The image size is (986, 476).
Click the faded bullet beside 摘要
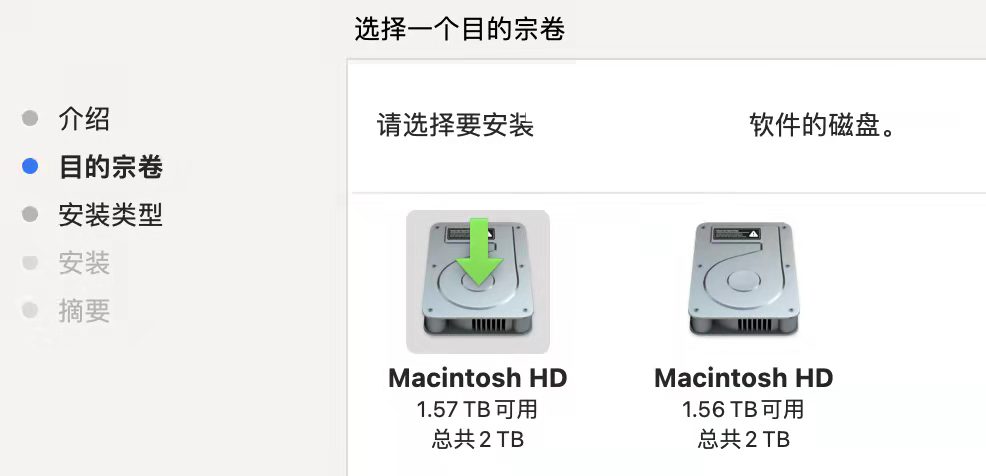point(30,310)
